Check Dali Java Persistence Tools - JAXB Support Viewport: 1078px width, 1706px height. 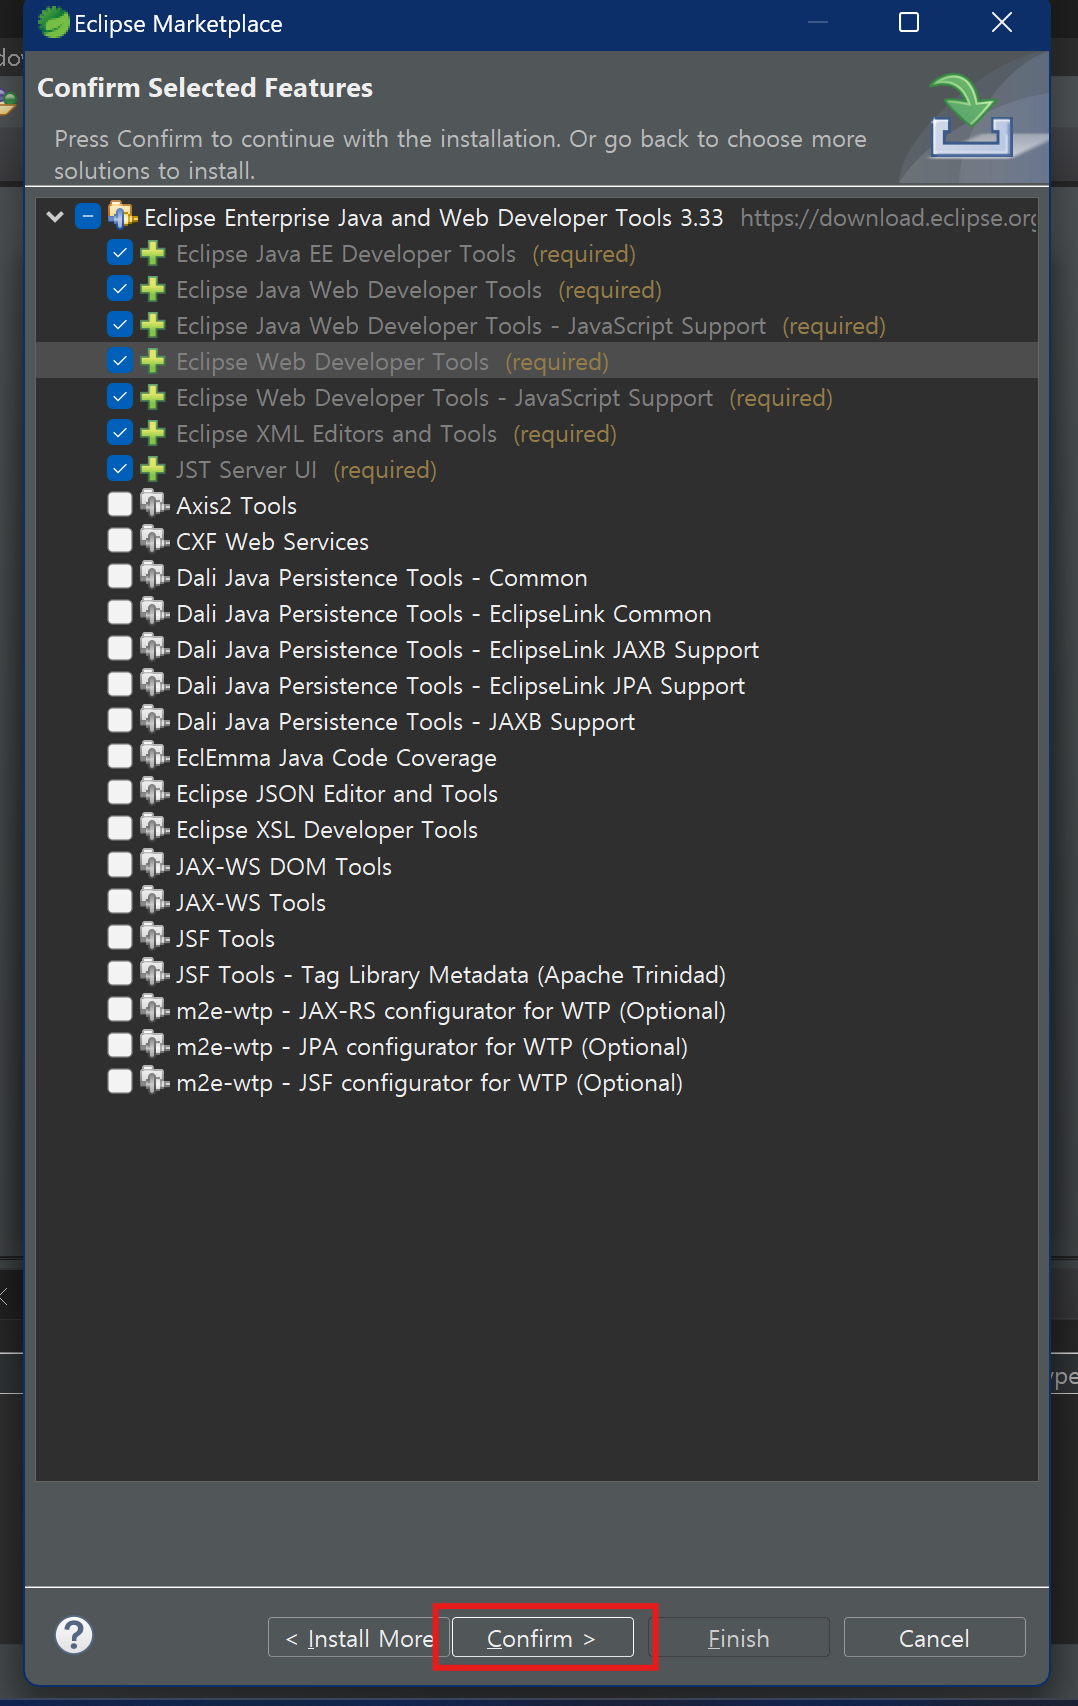pyautogui.click(x=120, y=720)
